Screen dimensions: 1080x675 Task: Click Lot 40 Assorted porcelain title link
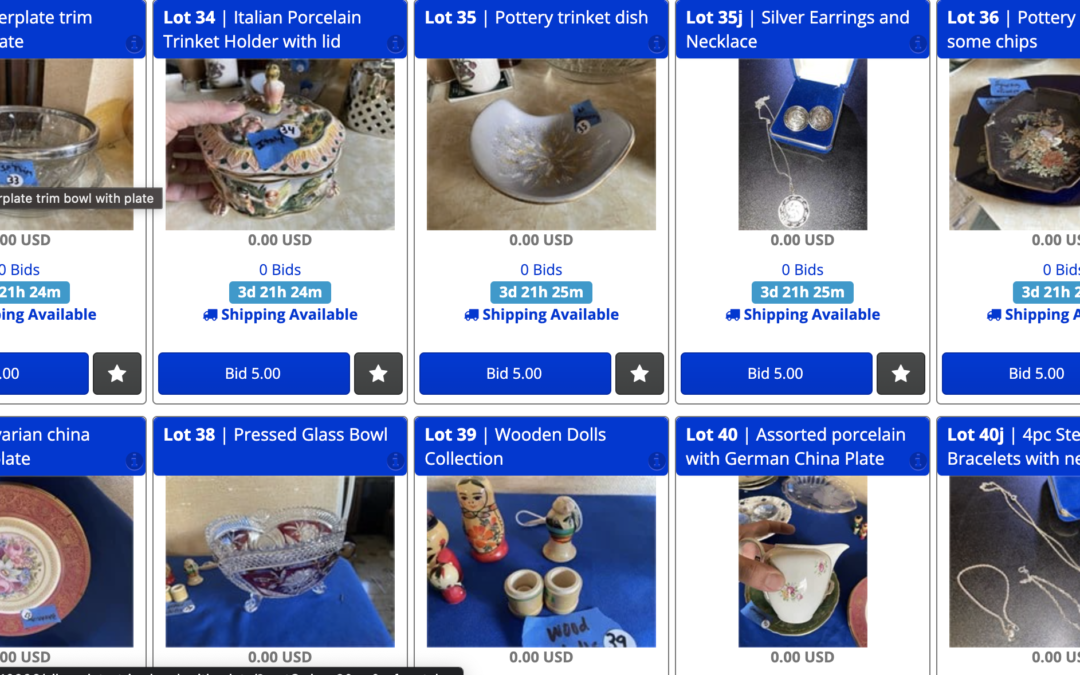point(796,446)
